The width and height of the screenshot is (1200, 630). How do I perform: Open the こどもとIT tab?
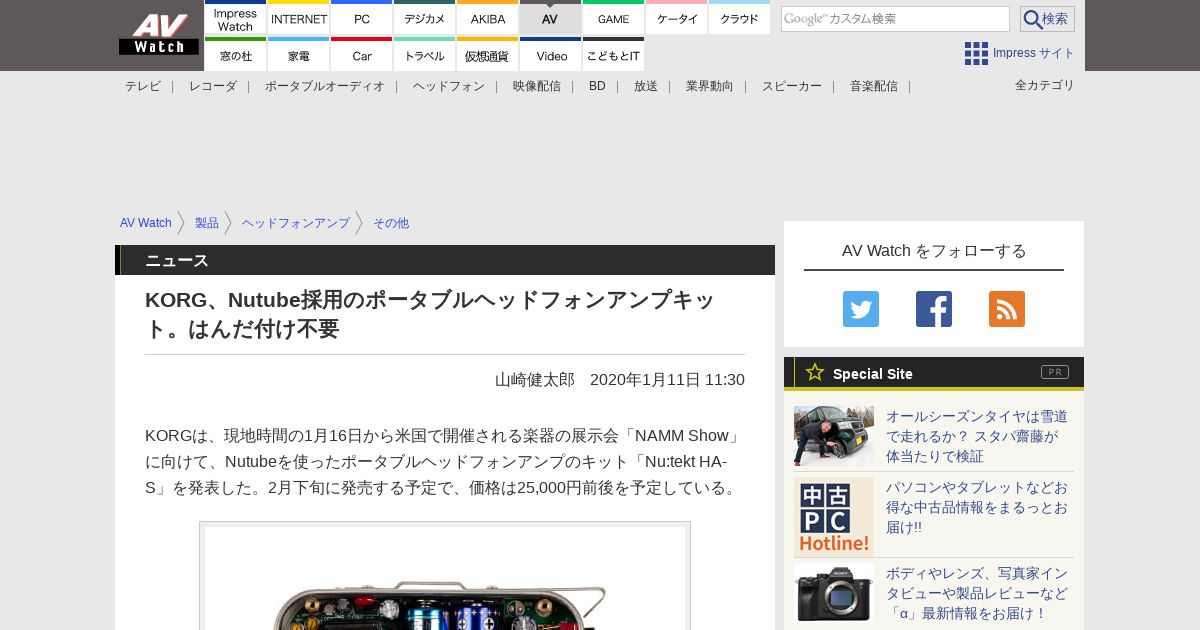[614, 55]
